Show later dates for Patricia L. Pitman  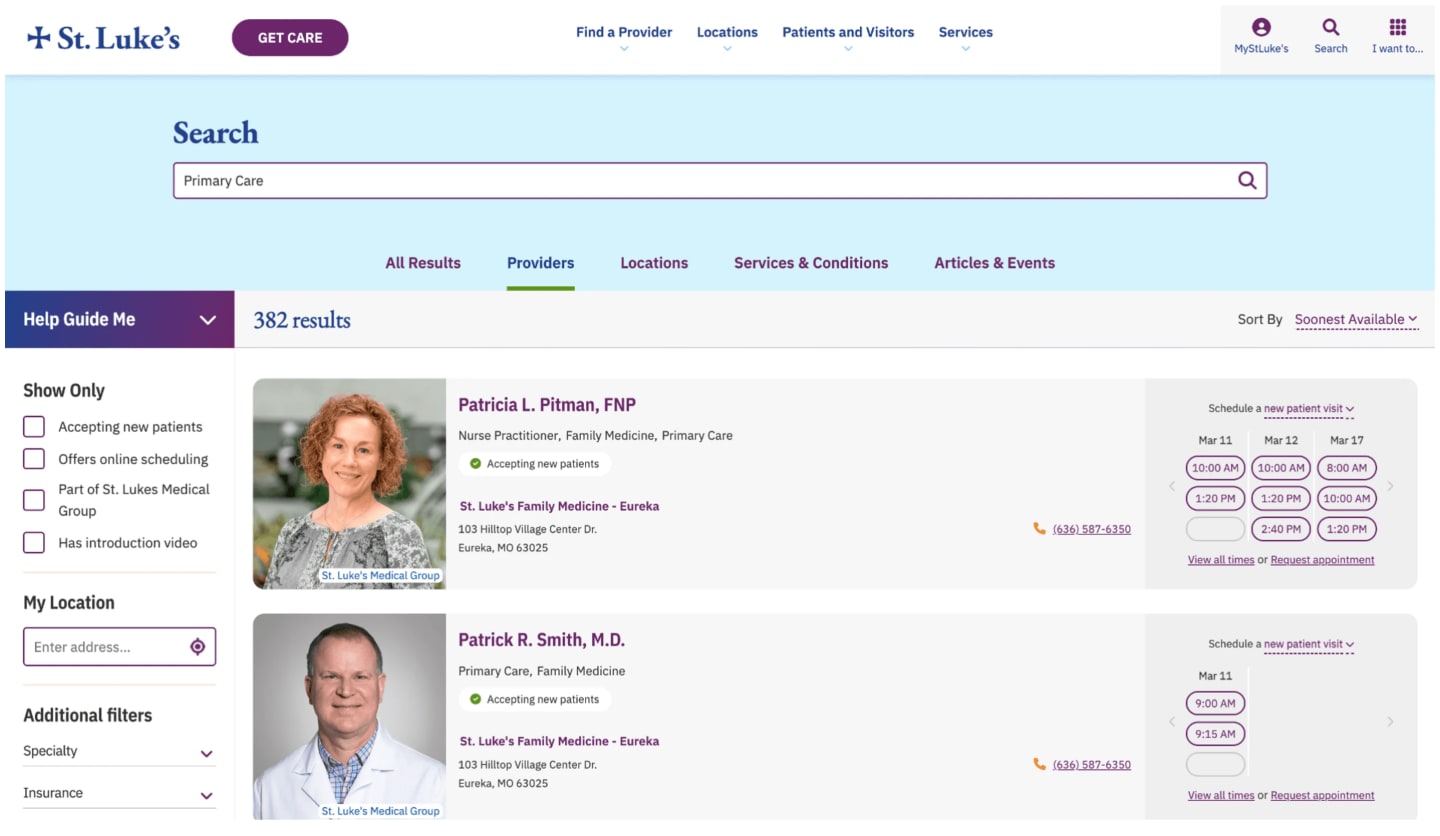tap(1390, 487)
